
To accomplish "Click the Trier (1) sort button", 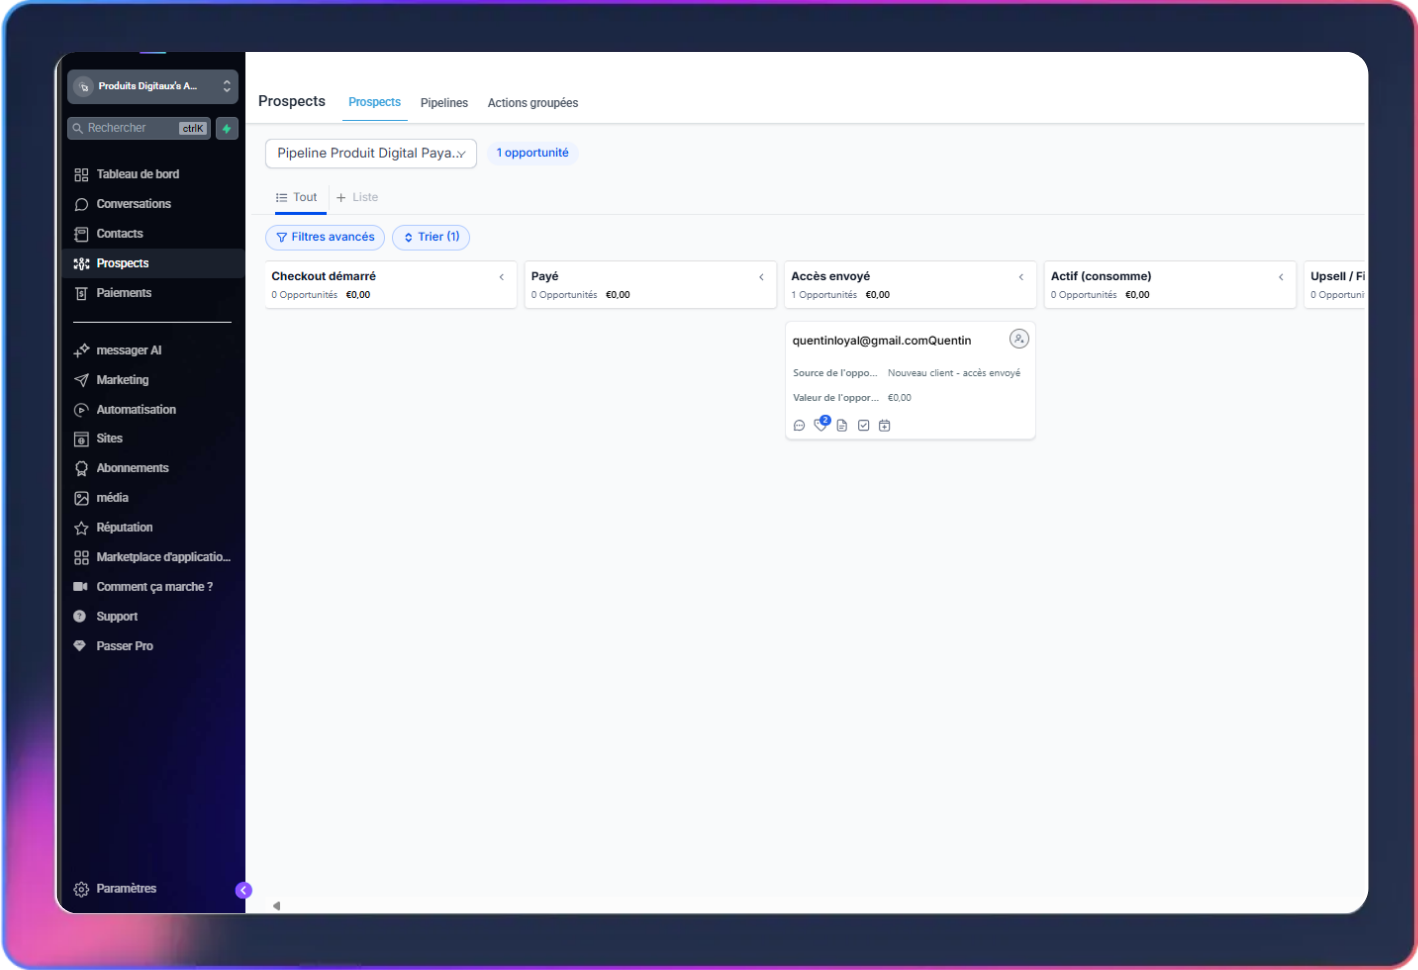I will [431, 237].
